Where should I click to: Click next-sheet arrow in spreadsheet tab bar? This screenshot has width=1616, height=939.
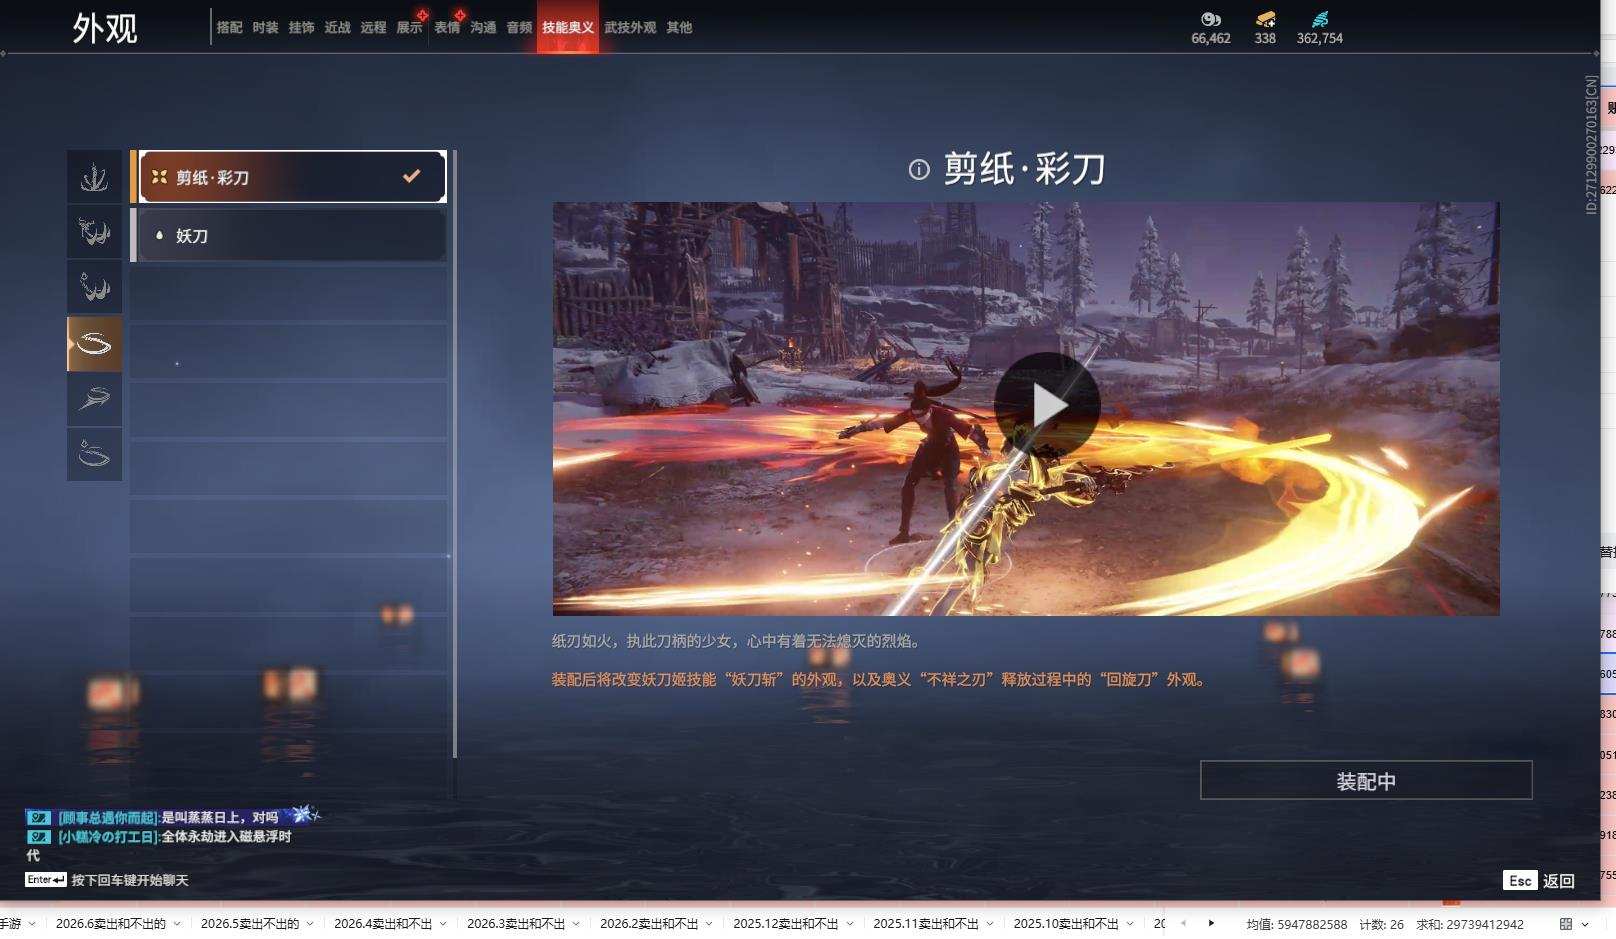[x=1211, y=924]
